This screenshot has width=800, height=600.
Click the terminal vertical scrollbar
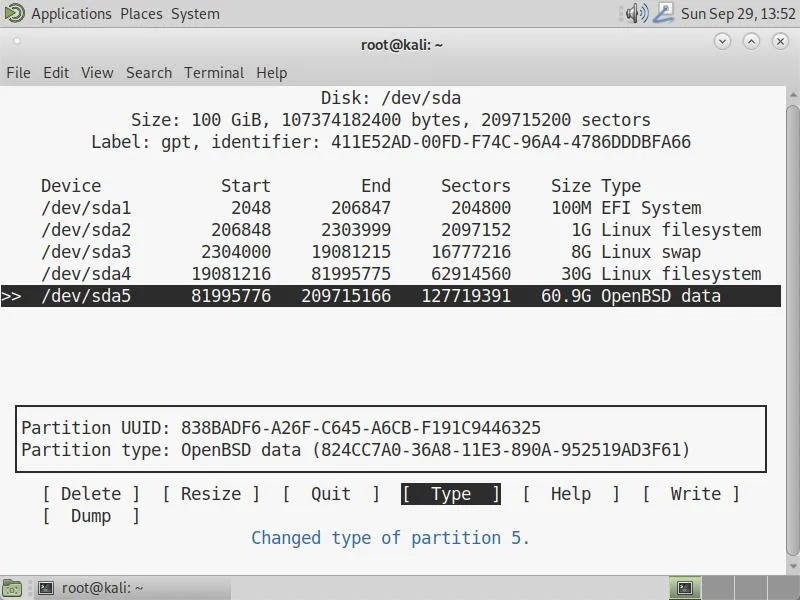792,330
